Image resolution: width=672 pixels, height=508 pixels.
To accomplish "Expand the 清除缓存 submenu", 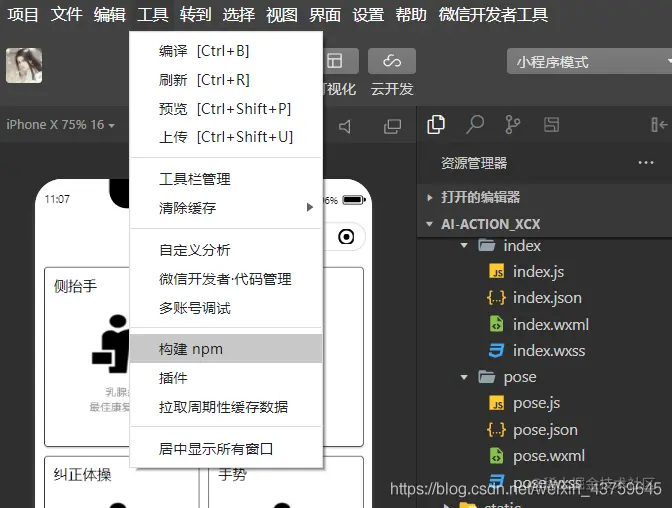I will (226, 208).
